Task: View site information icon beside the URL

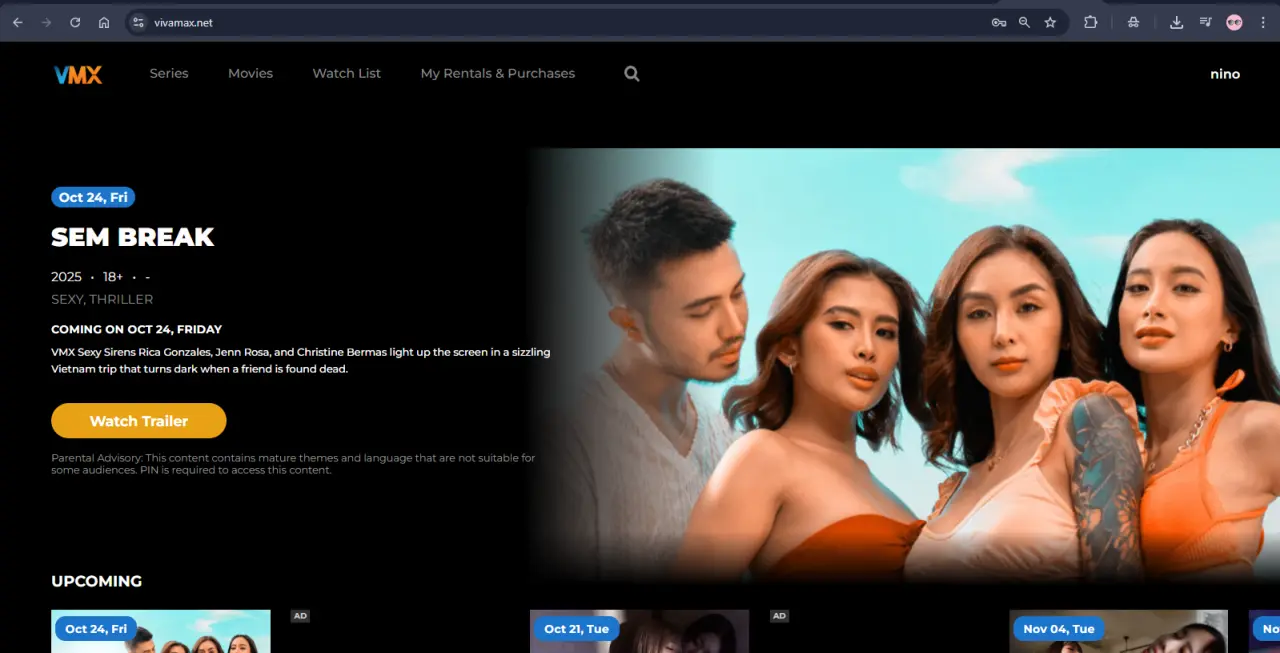Action: coord(139,22)
